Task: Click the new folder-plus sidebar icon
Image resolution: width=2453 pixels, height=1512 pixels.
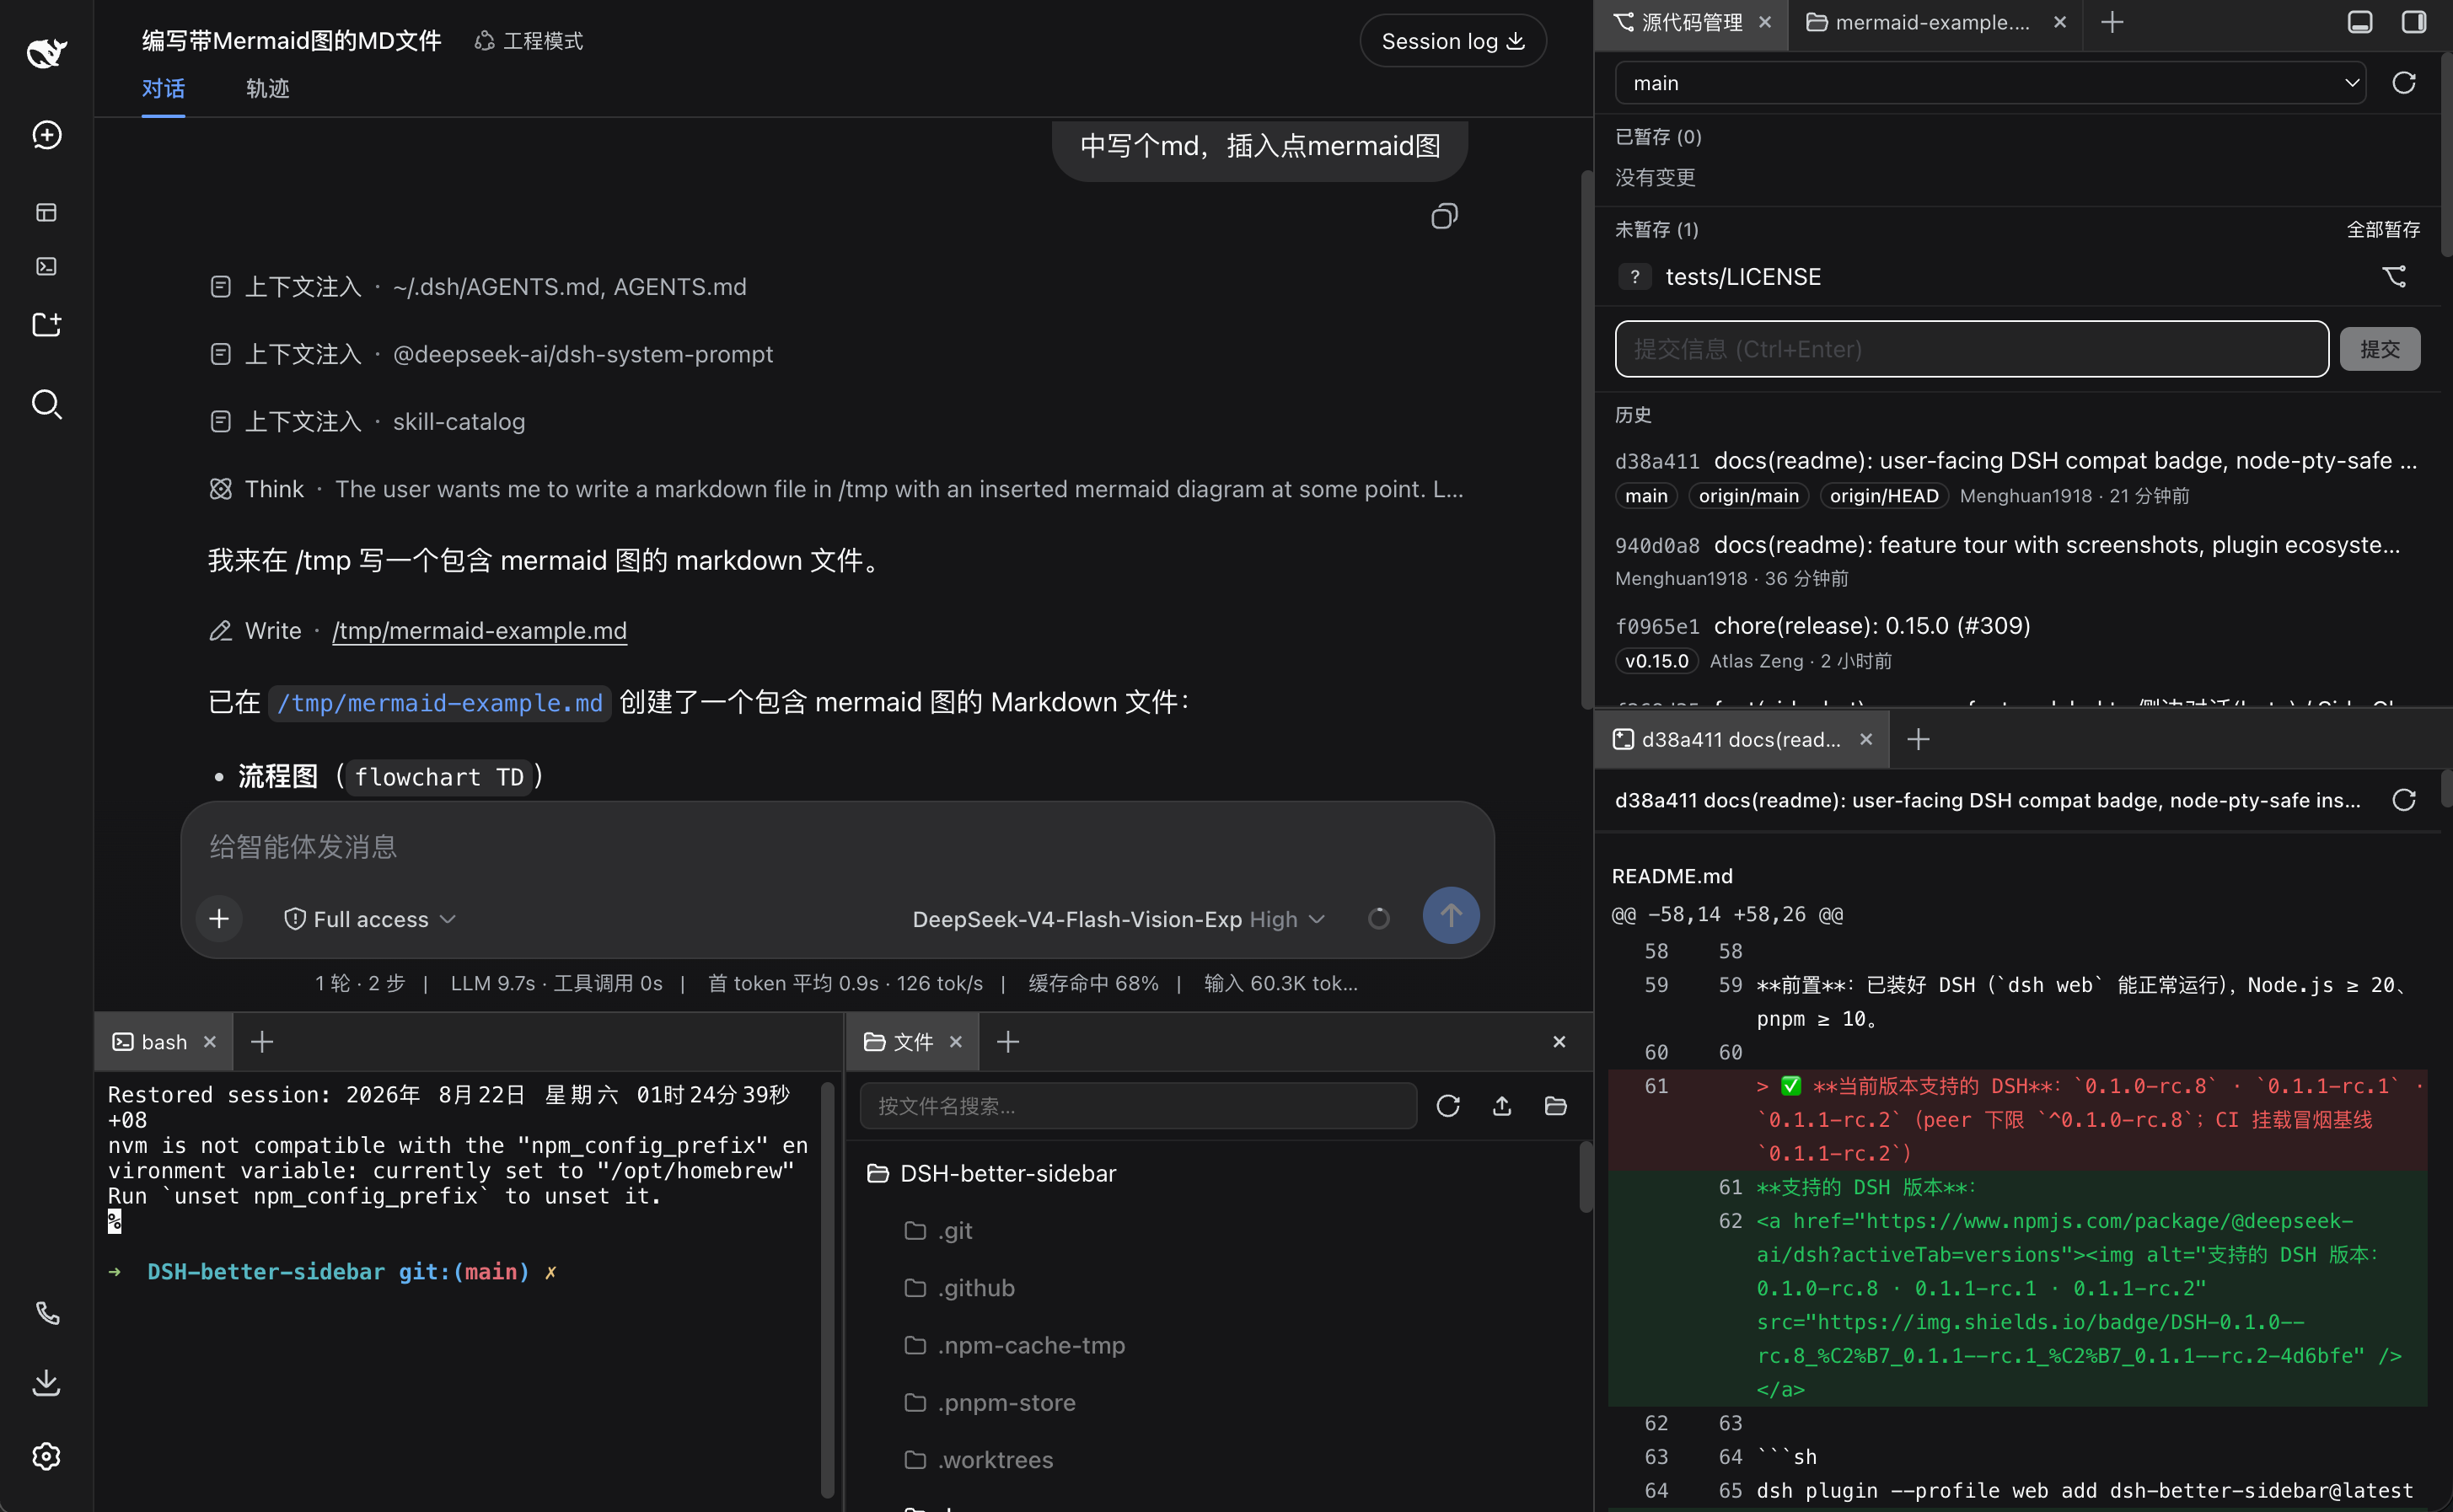Action: (46, 324)
